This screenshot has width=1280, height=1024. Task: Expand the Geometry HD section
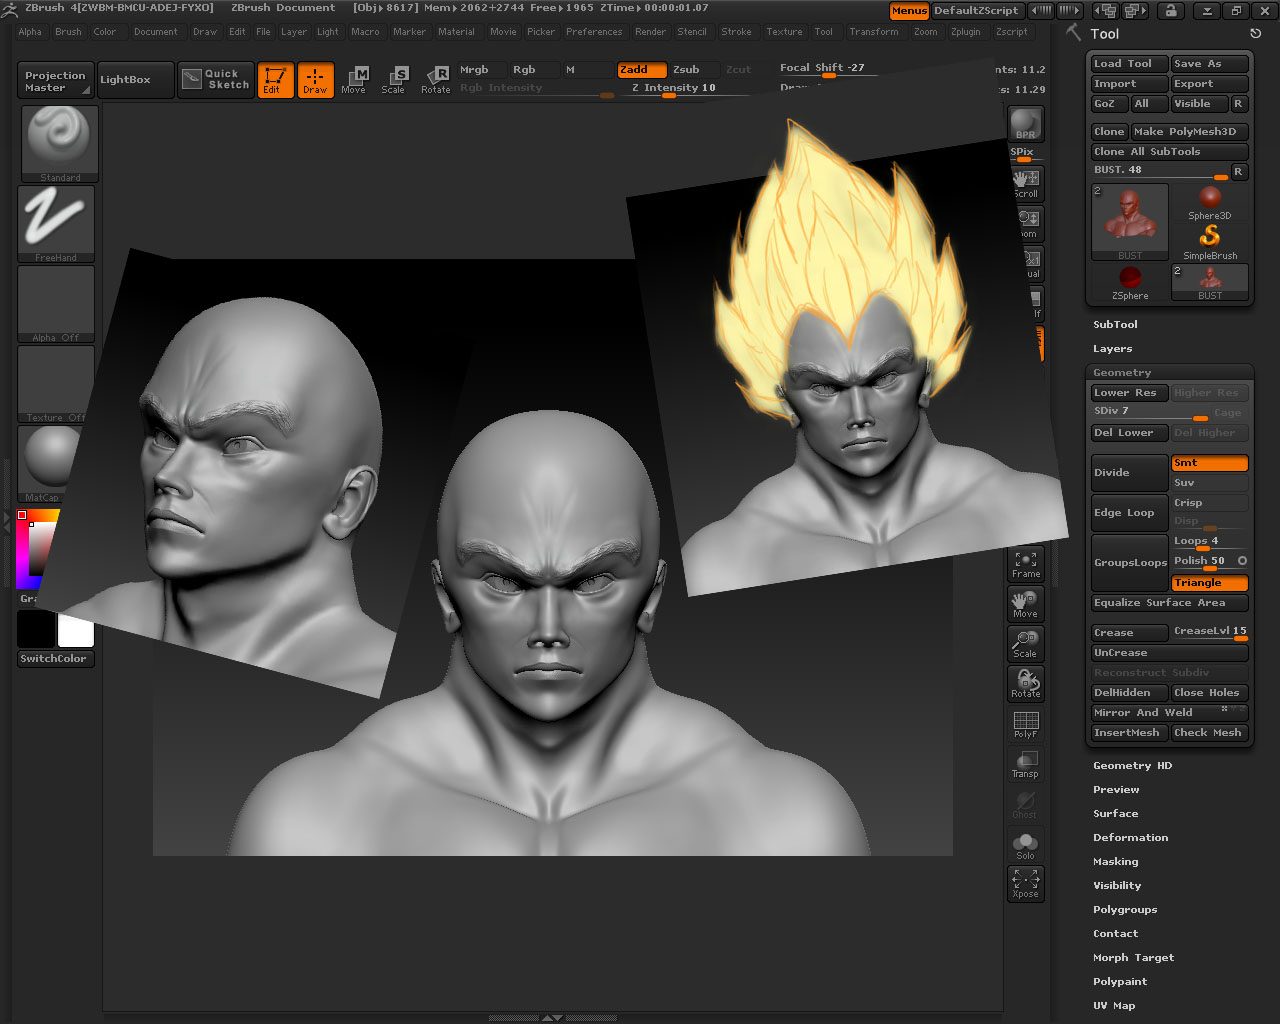(1132, 766)
